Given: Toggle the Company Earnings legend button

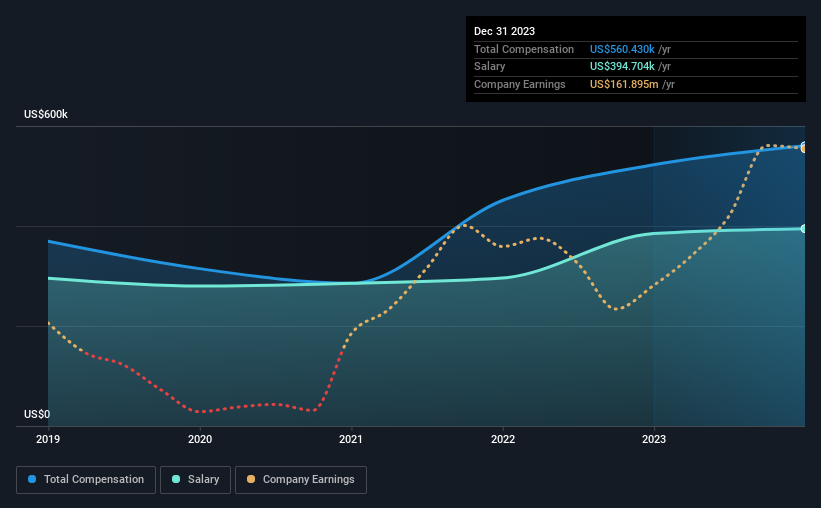Looking at the screenshot, I should pyautogui.click(x=301, y=480).
